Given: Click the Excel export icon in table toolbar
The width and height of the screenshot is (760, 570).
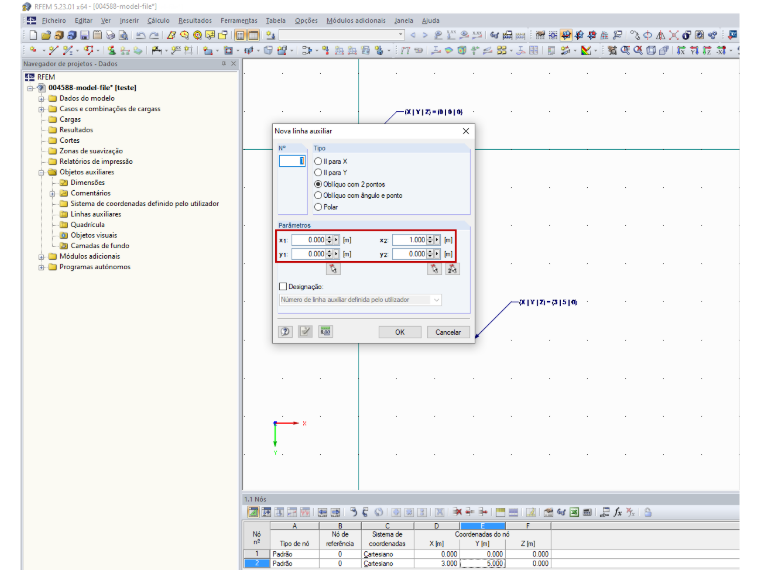Looking at the screenshot, I should click(x=574, y=512).
